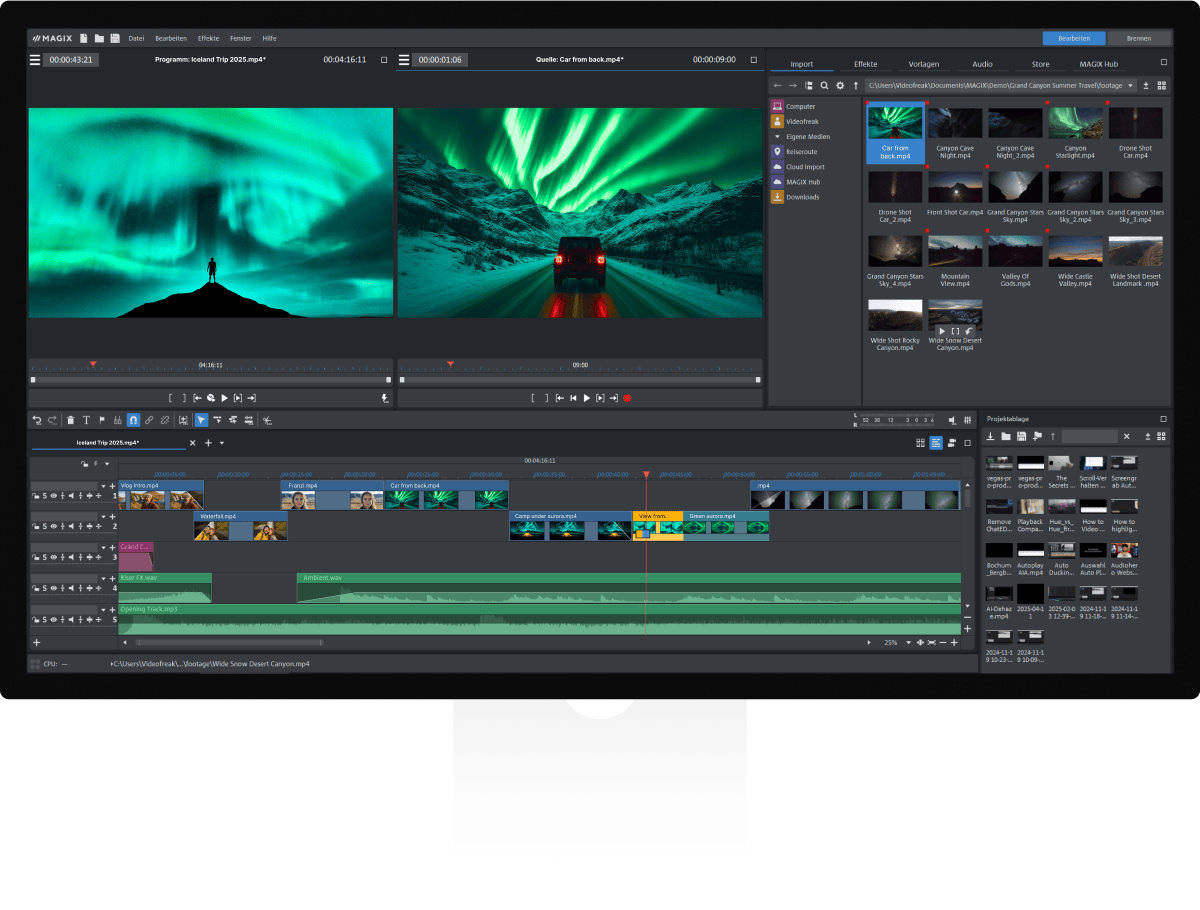Select the ungroup objects icon in the toolbar
This screenshot has height=910, width=1200.
point(165,420)
